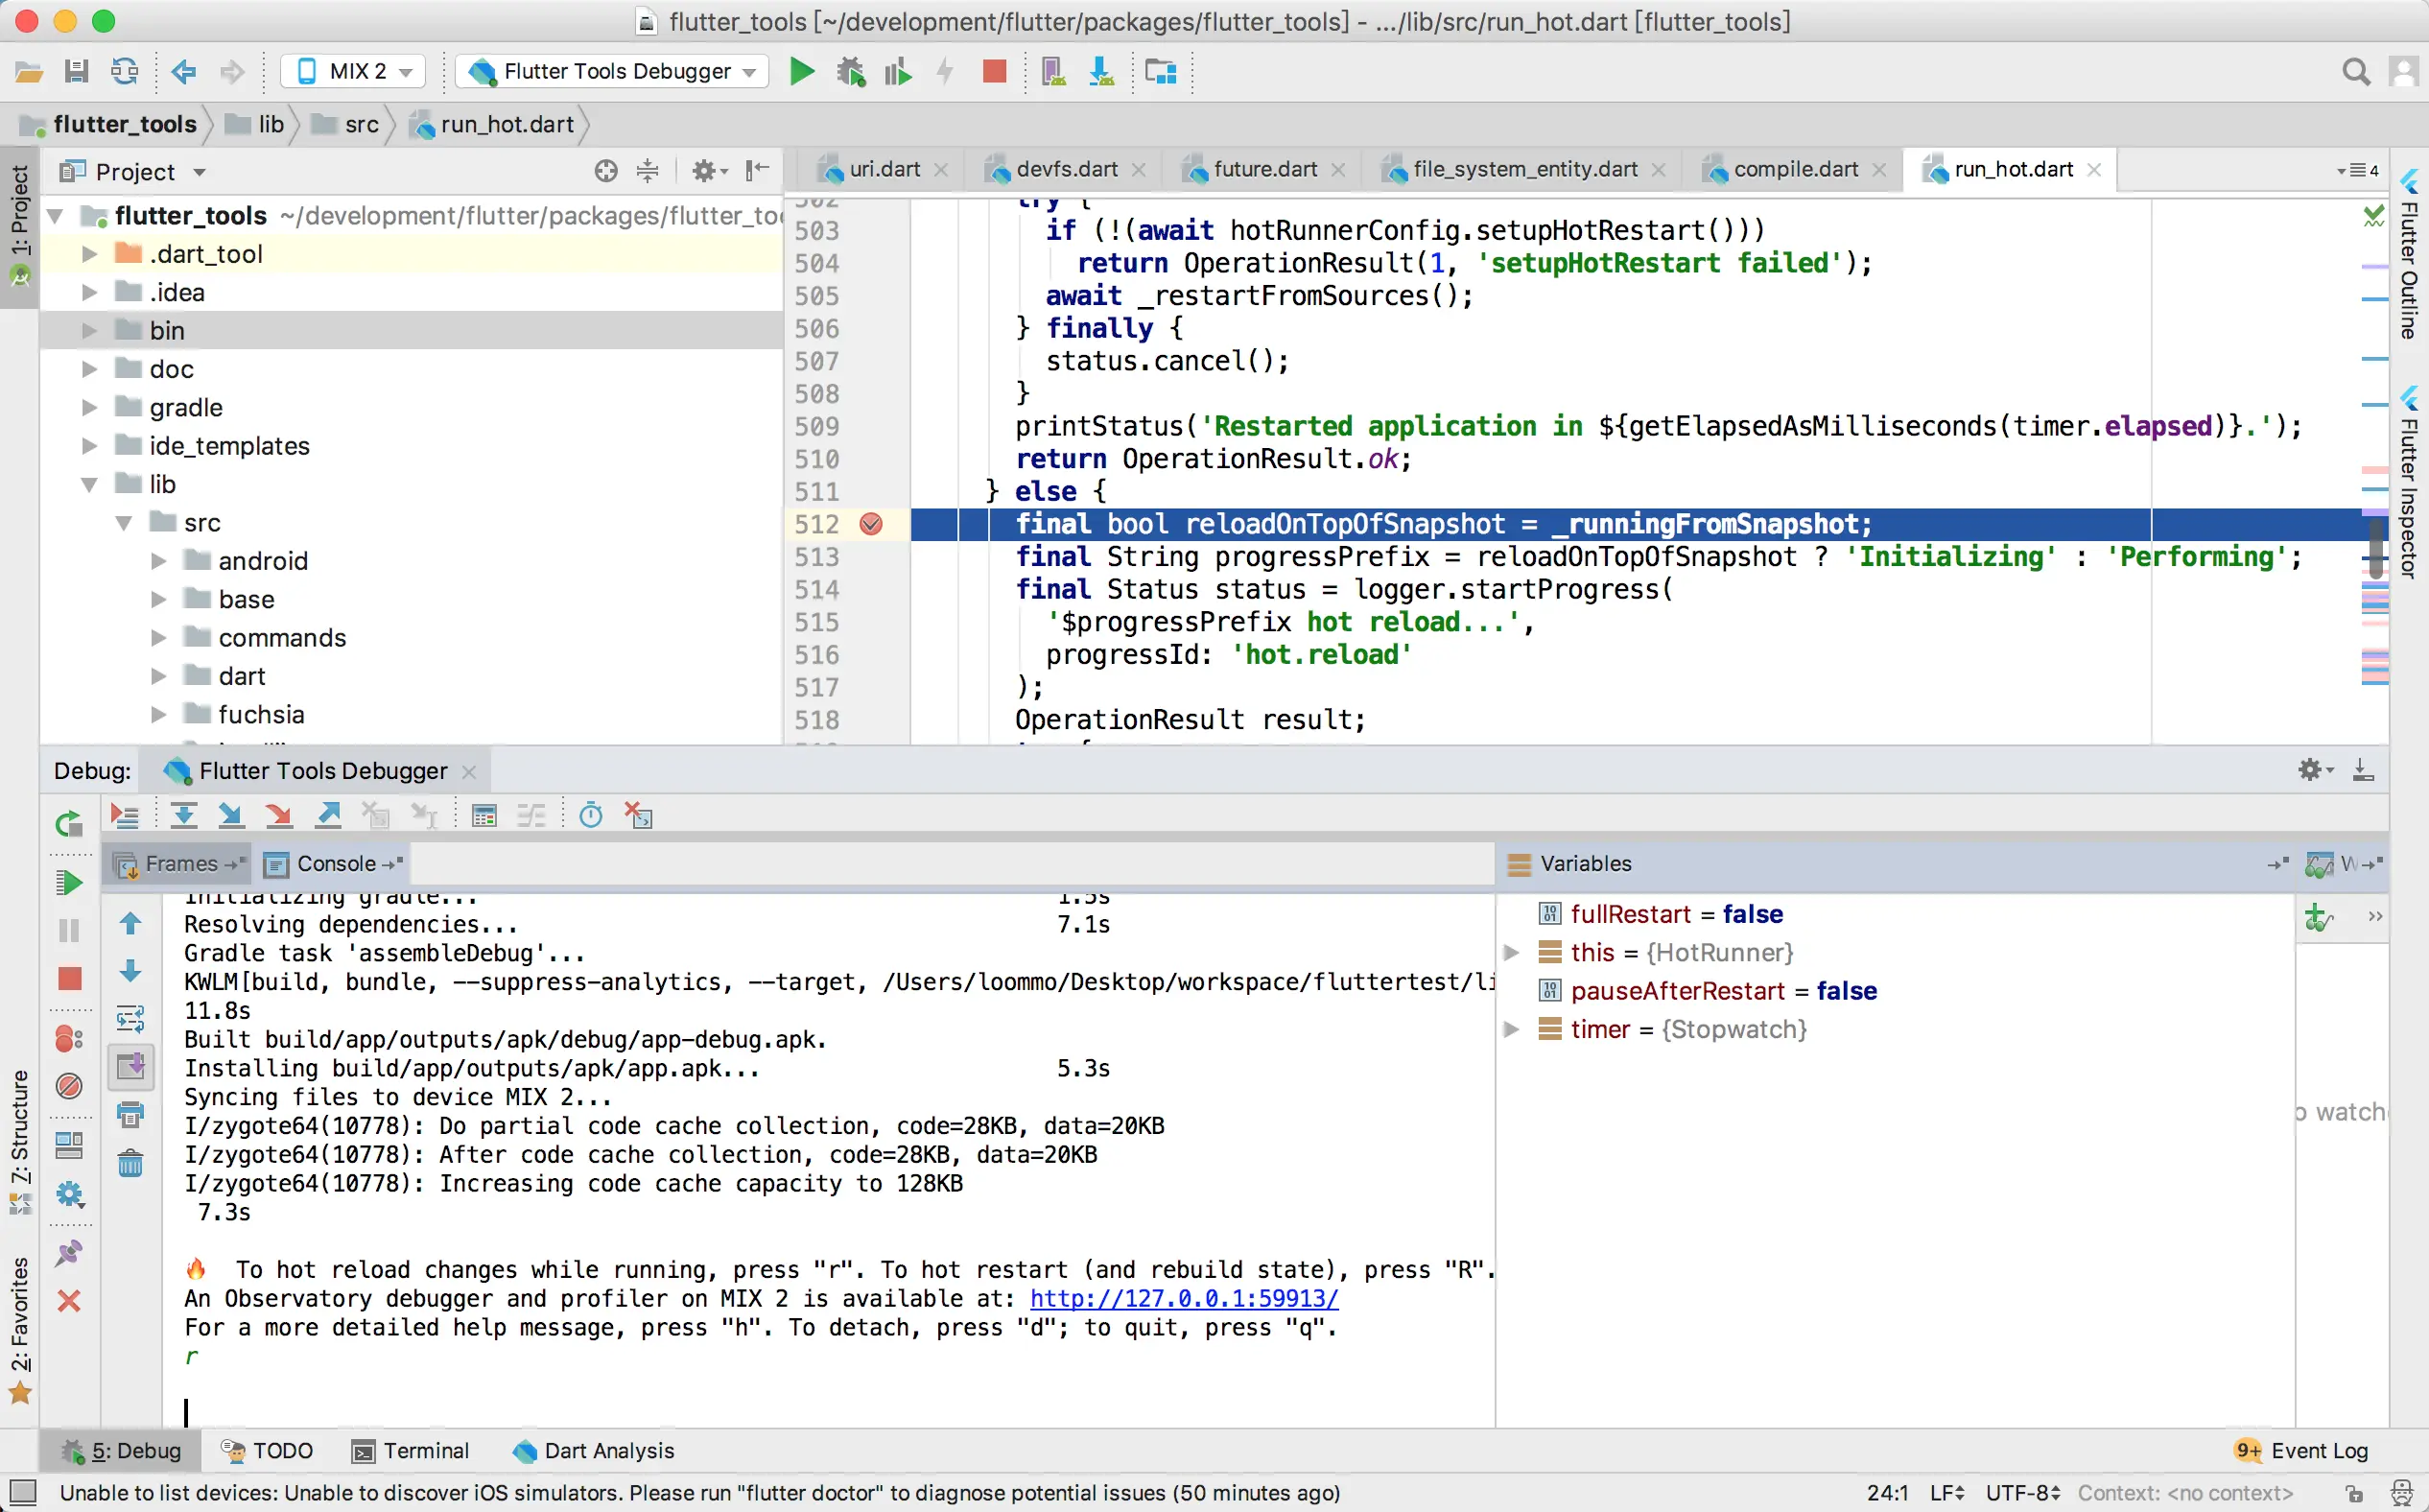Click the Rerun debugger icon

tap(68, 824)
